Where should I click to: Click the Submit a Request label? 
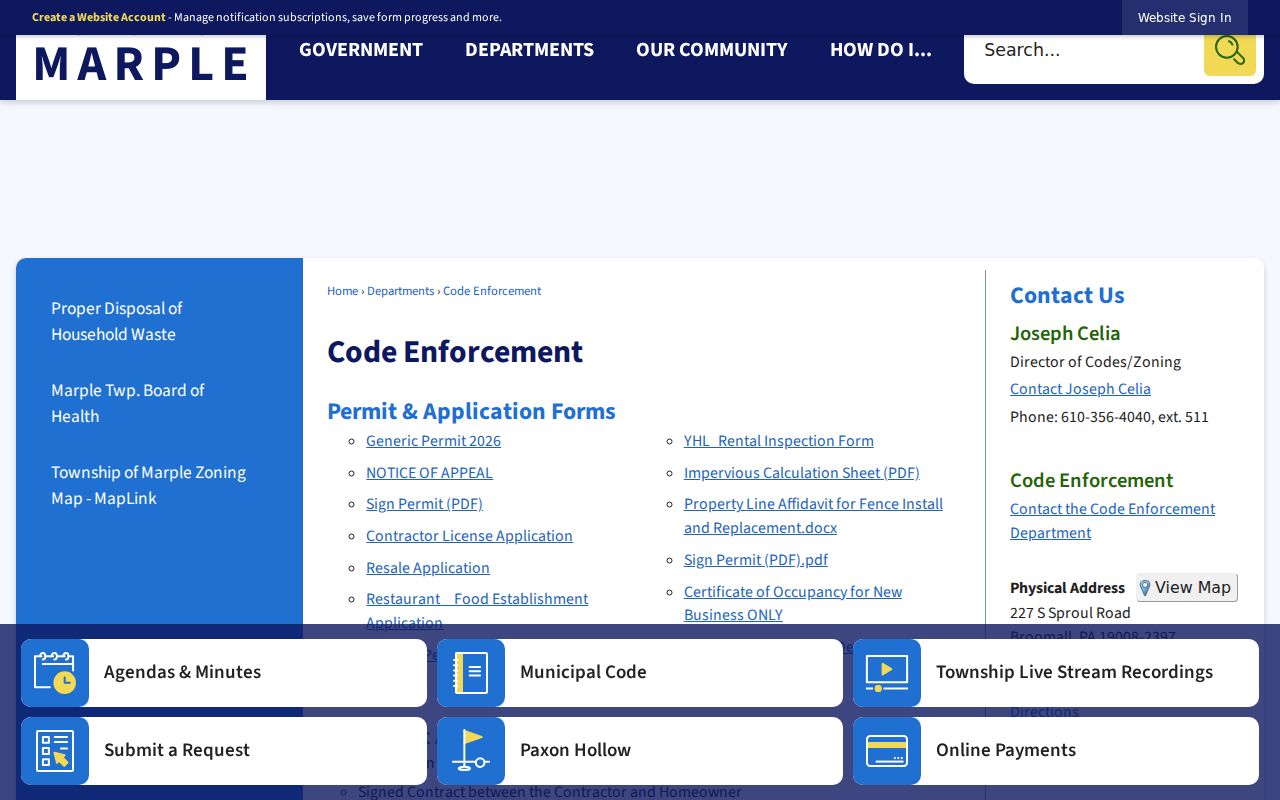point(177,751)
